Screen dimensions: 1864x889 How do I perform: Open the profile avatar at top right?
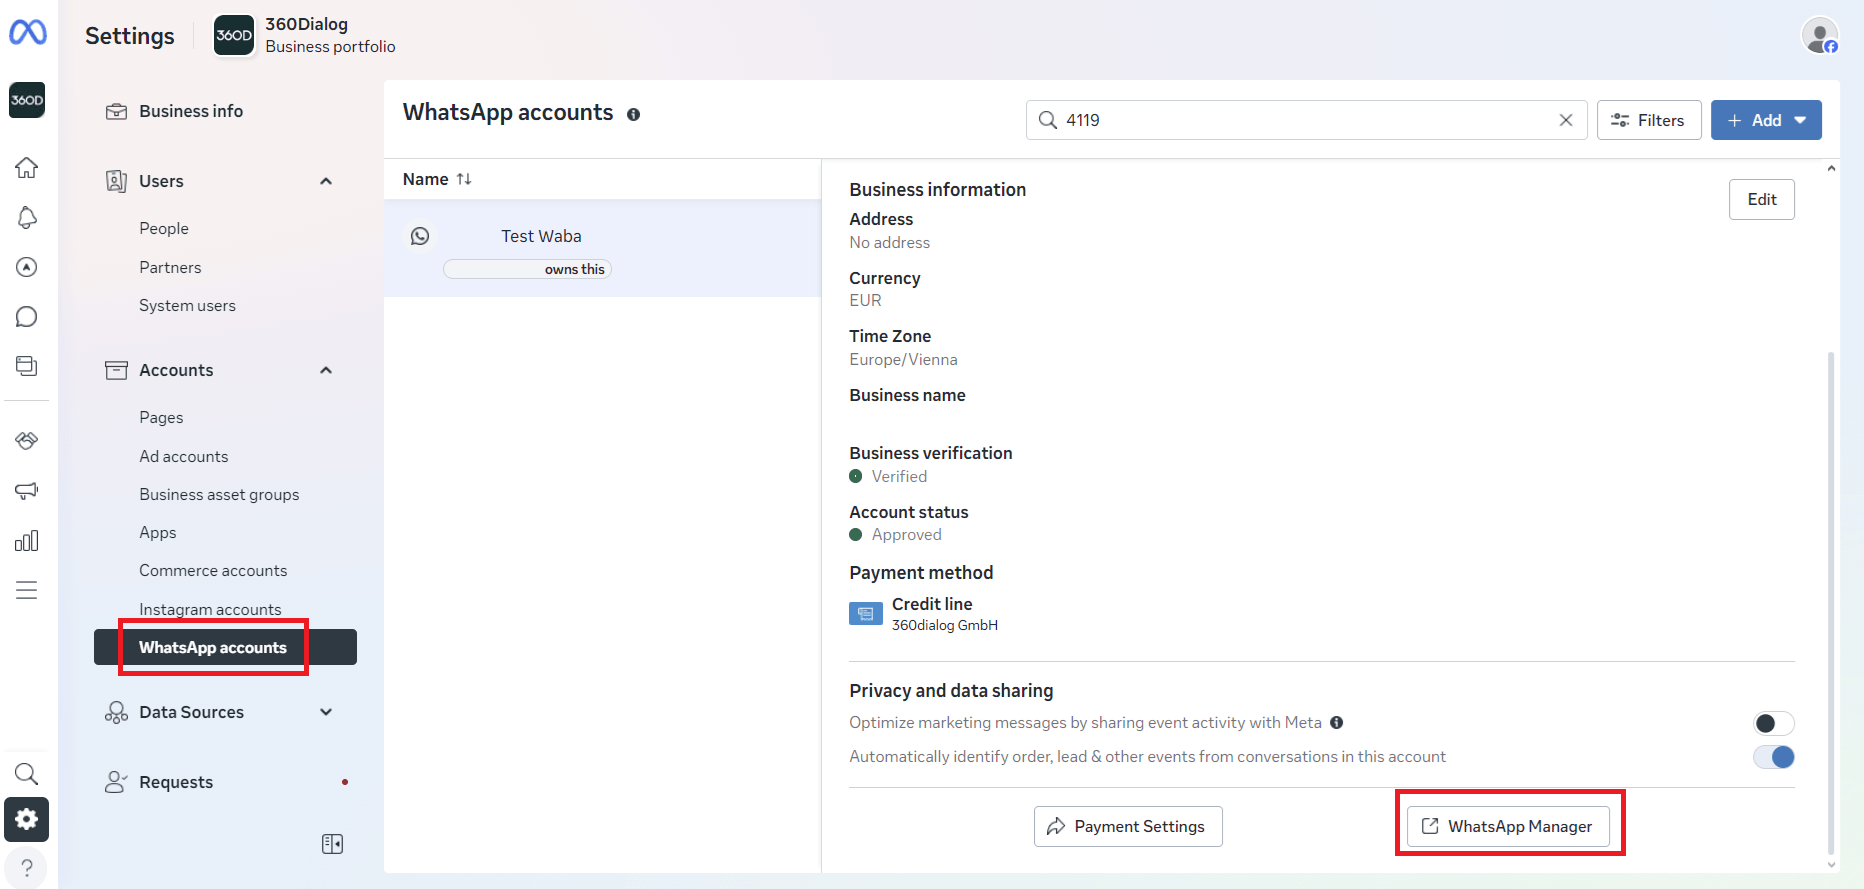click(x=1820, y=35)
